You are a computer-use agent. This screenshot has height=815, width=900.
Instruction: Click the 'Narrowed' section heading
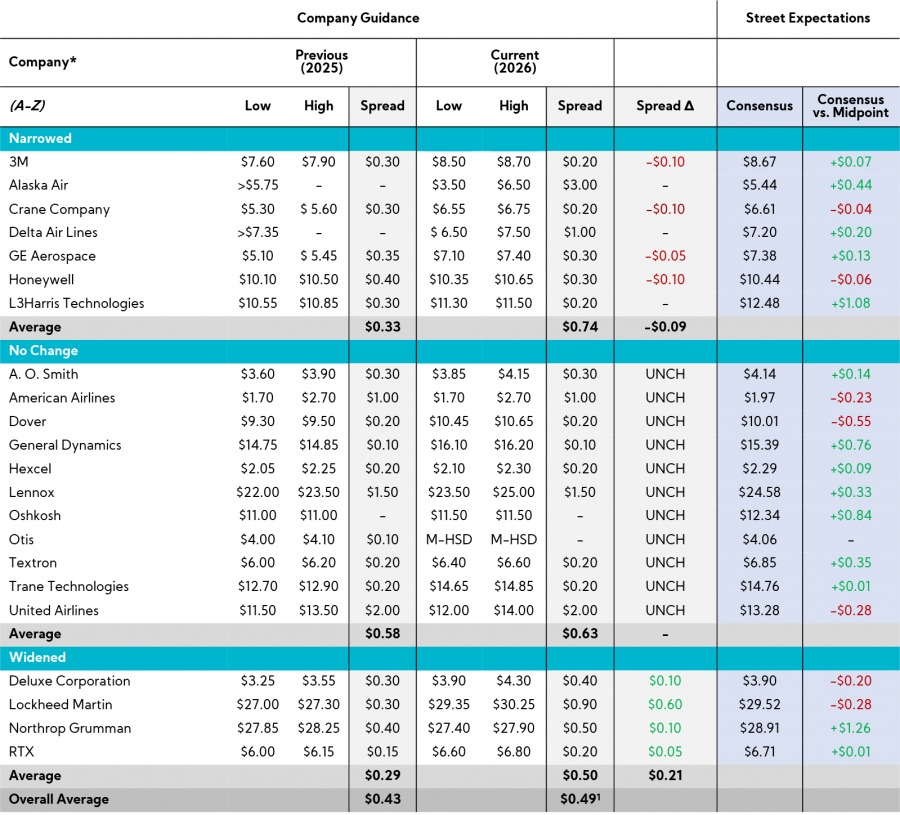[x=40, y=139]
